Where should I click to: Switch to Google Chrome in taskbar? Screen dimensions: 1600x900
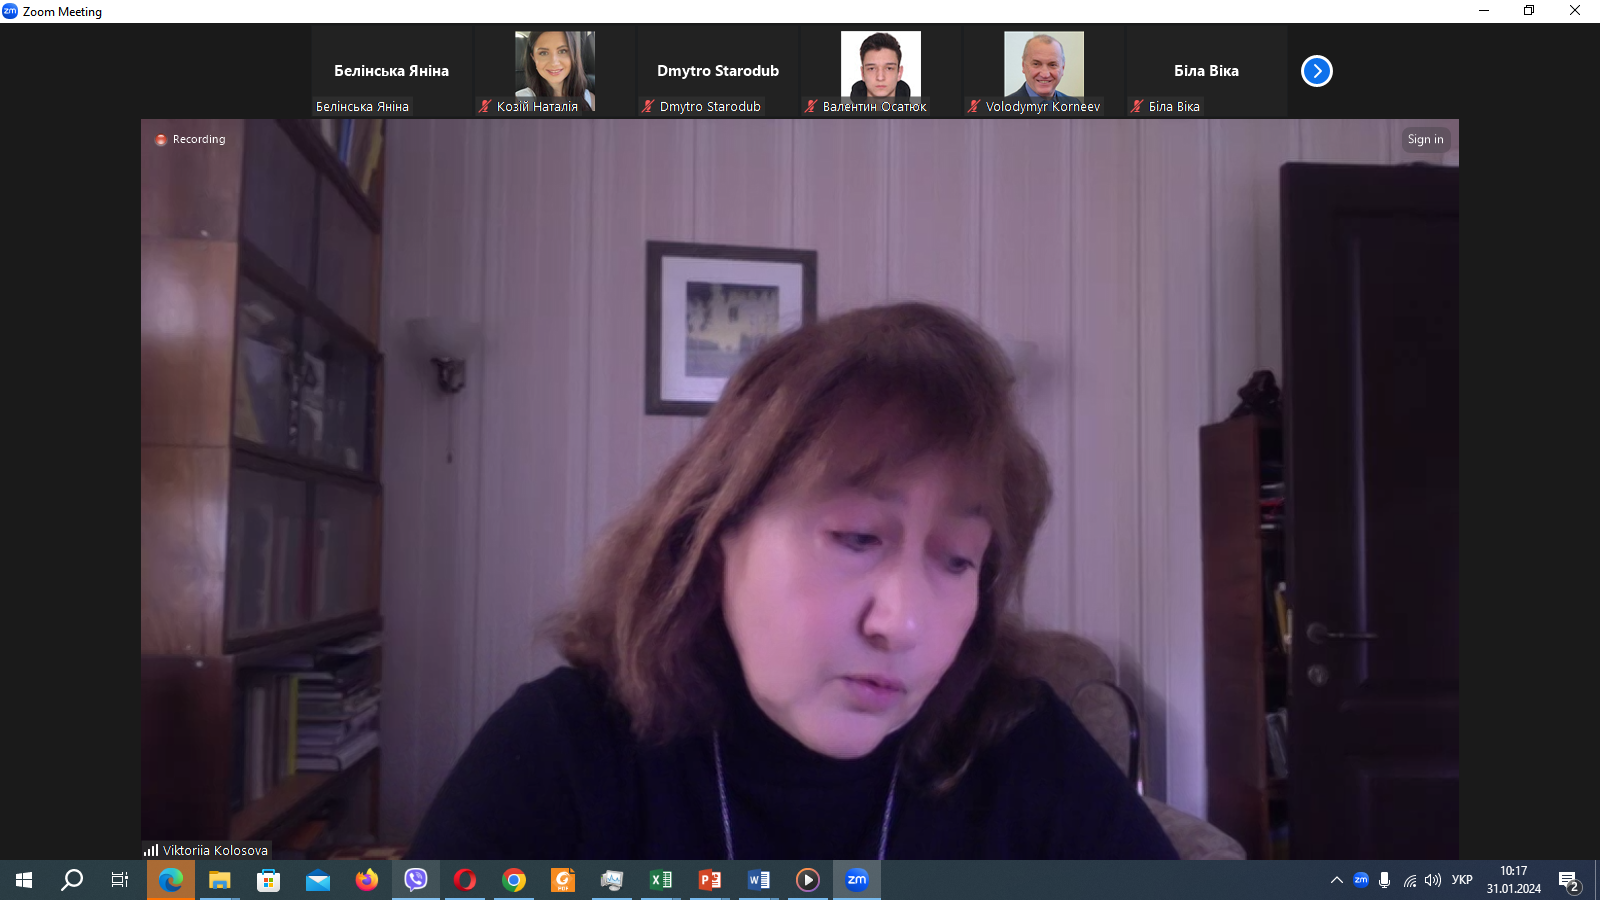514,880
